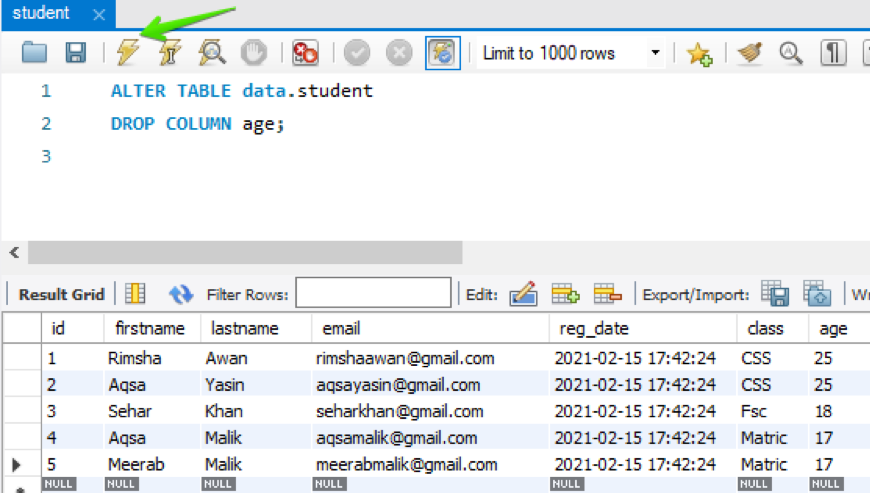
Task: Execute the statement under the cursor
Action: tap(169, 53)
